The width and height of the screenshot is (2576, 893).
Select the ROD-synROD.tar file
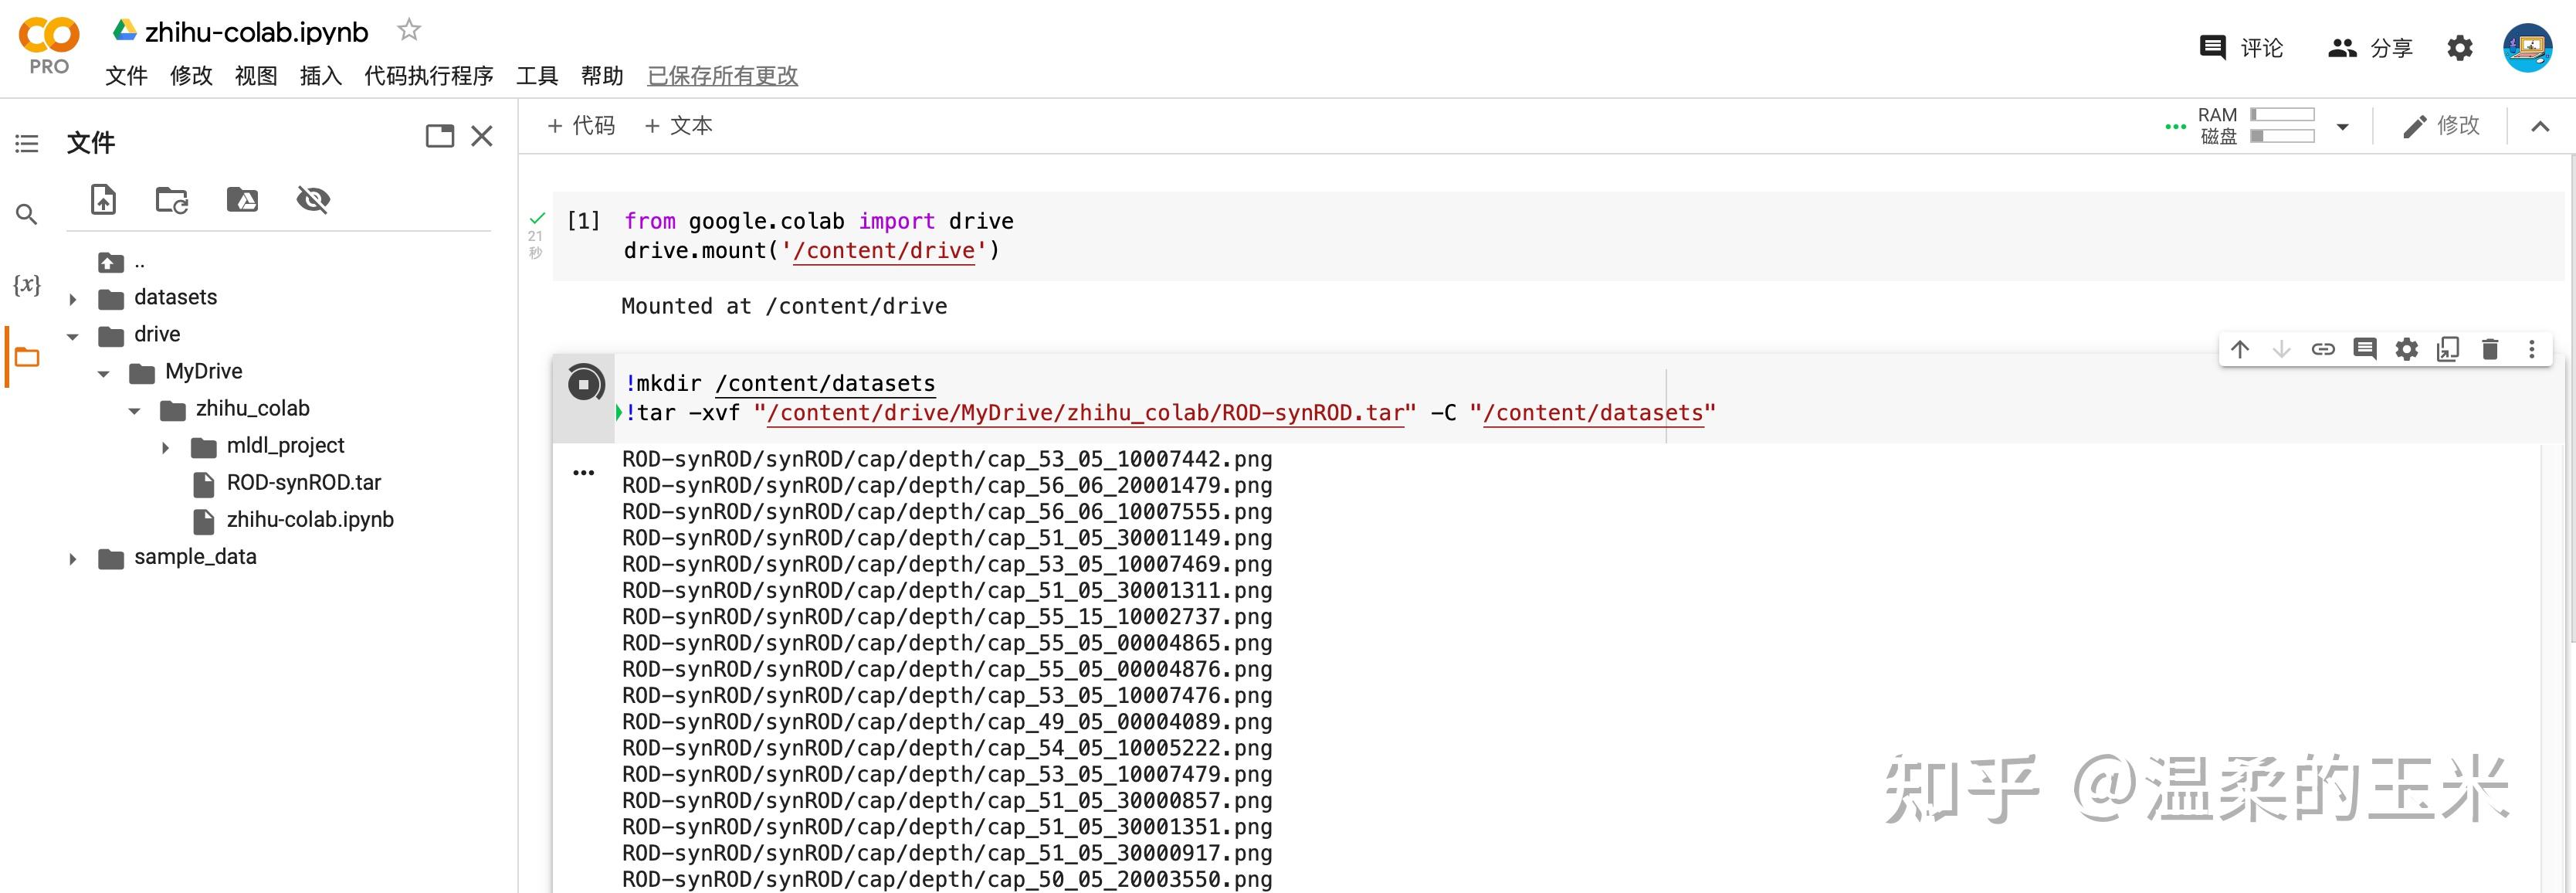(303, 483)
